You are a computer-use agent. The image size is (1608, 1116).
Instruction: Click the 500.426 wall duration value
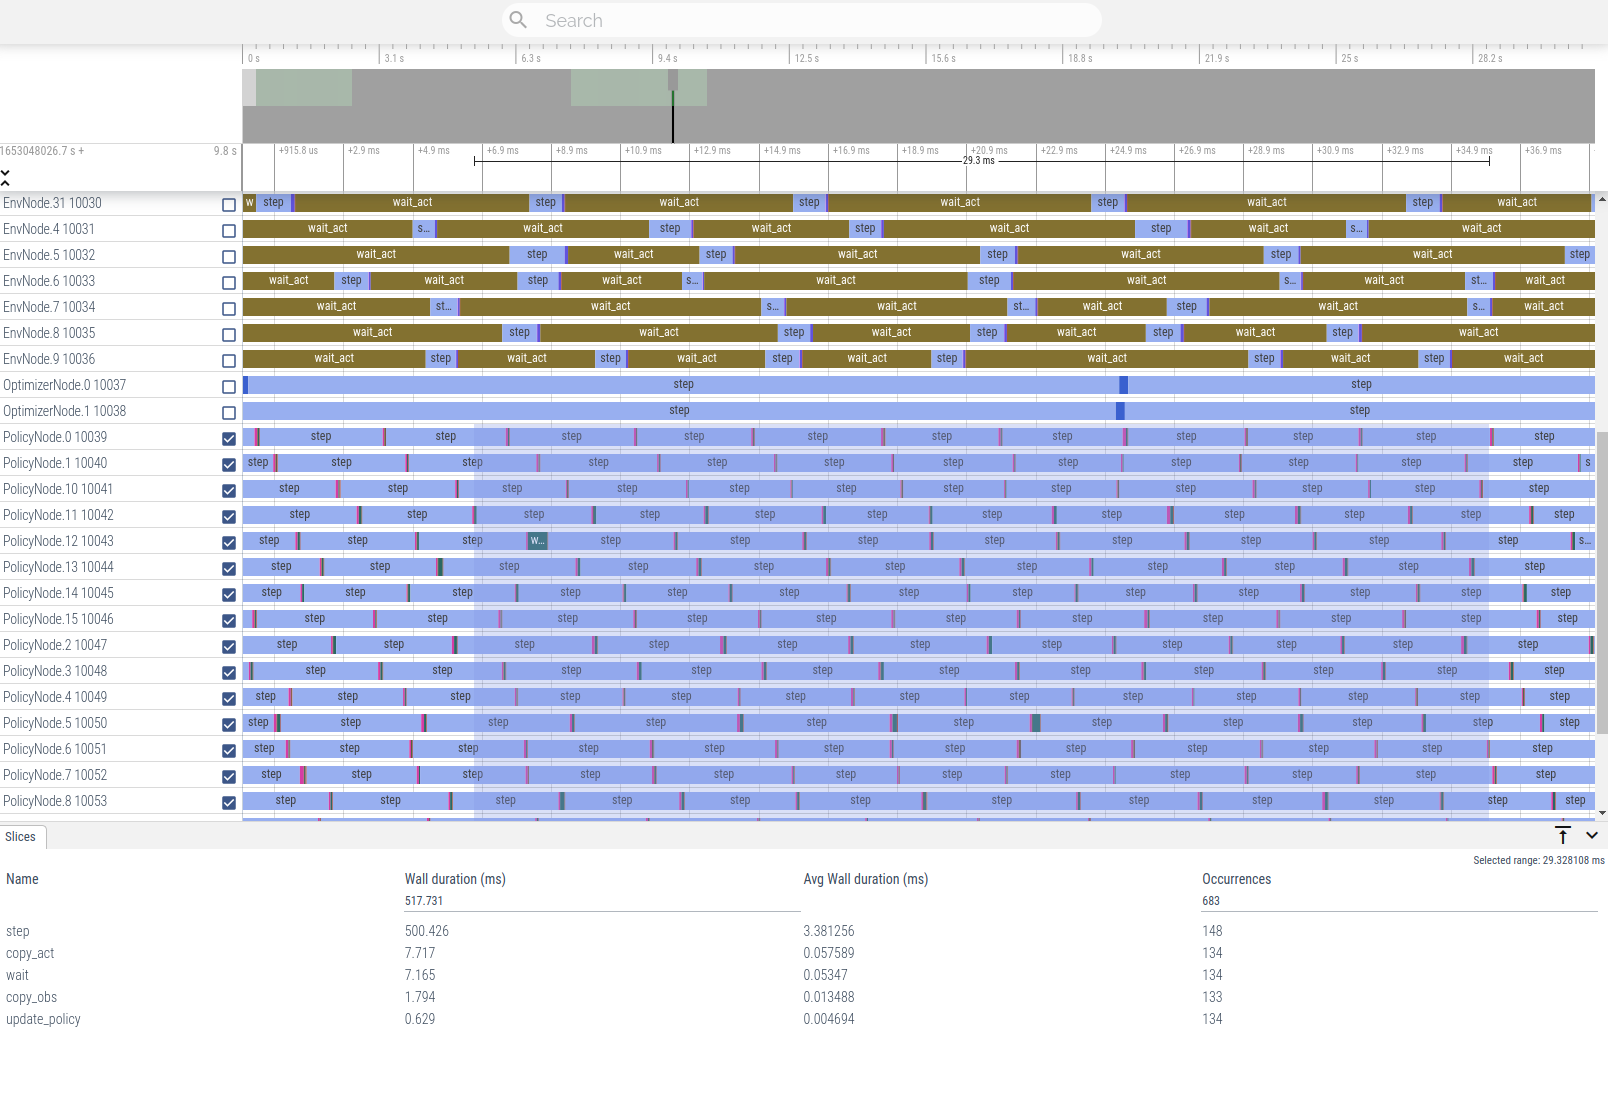427,931
